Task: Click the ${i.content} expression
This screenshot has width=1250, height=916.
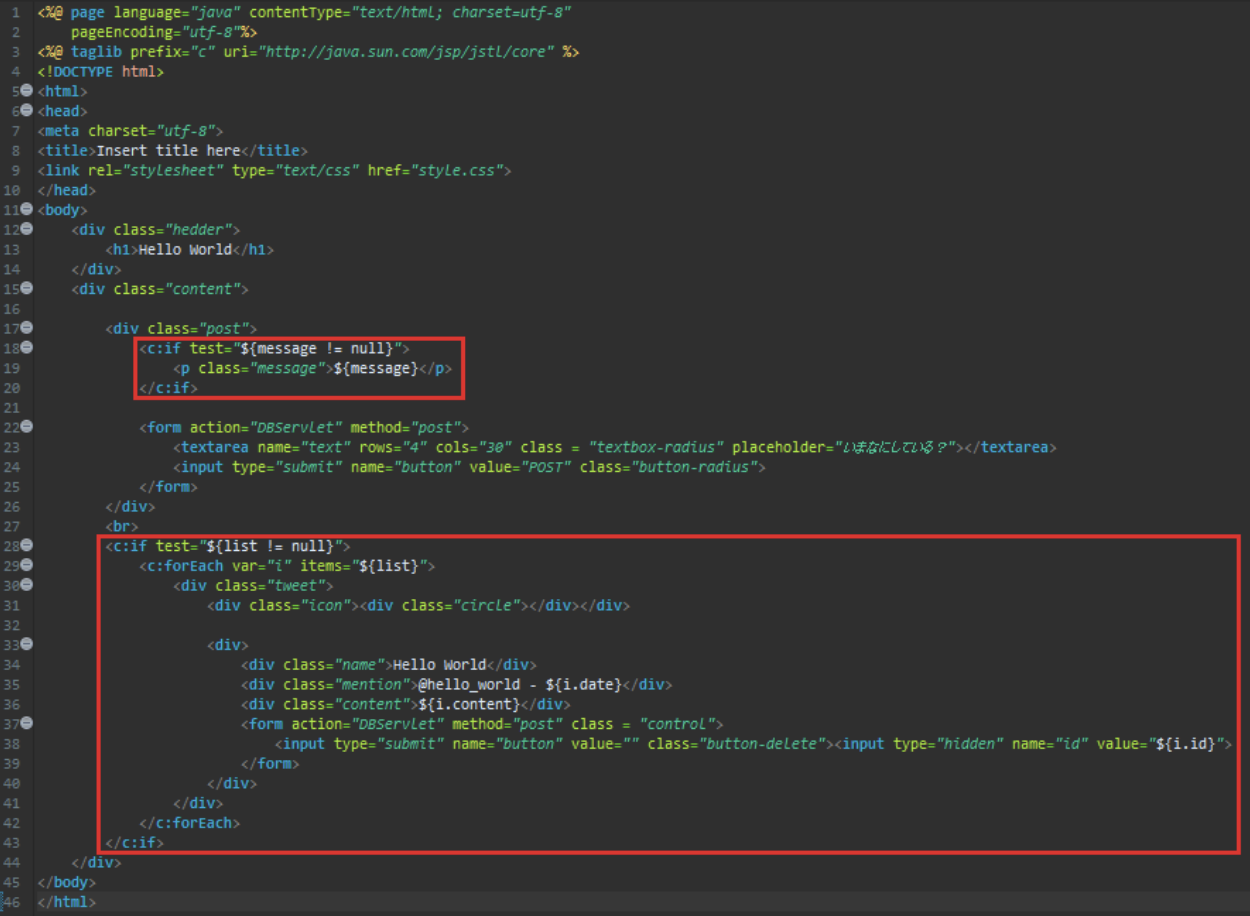Action: click(x=469, y=704)
